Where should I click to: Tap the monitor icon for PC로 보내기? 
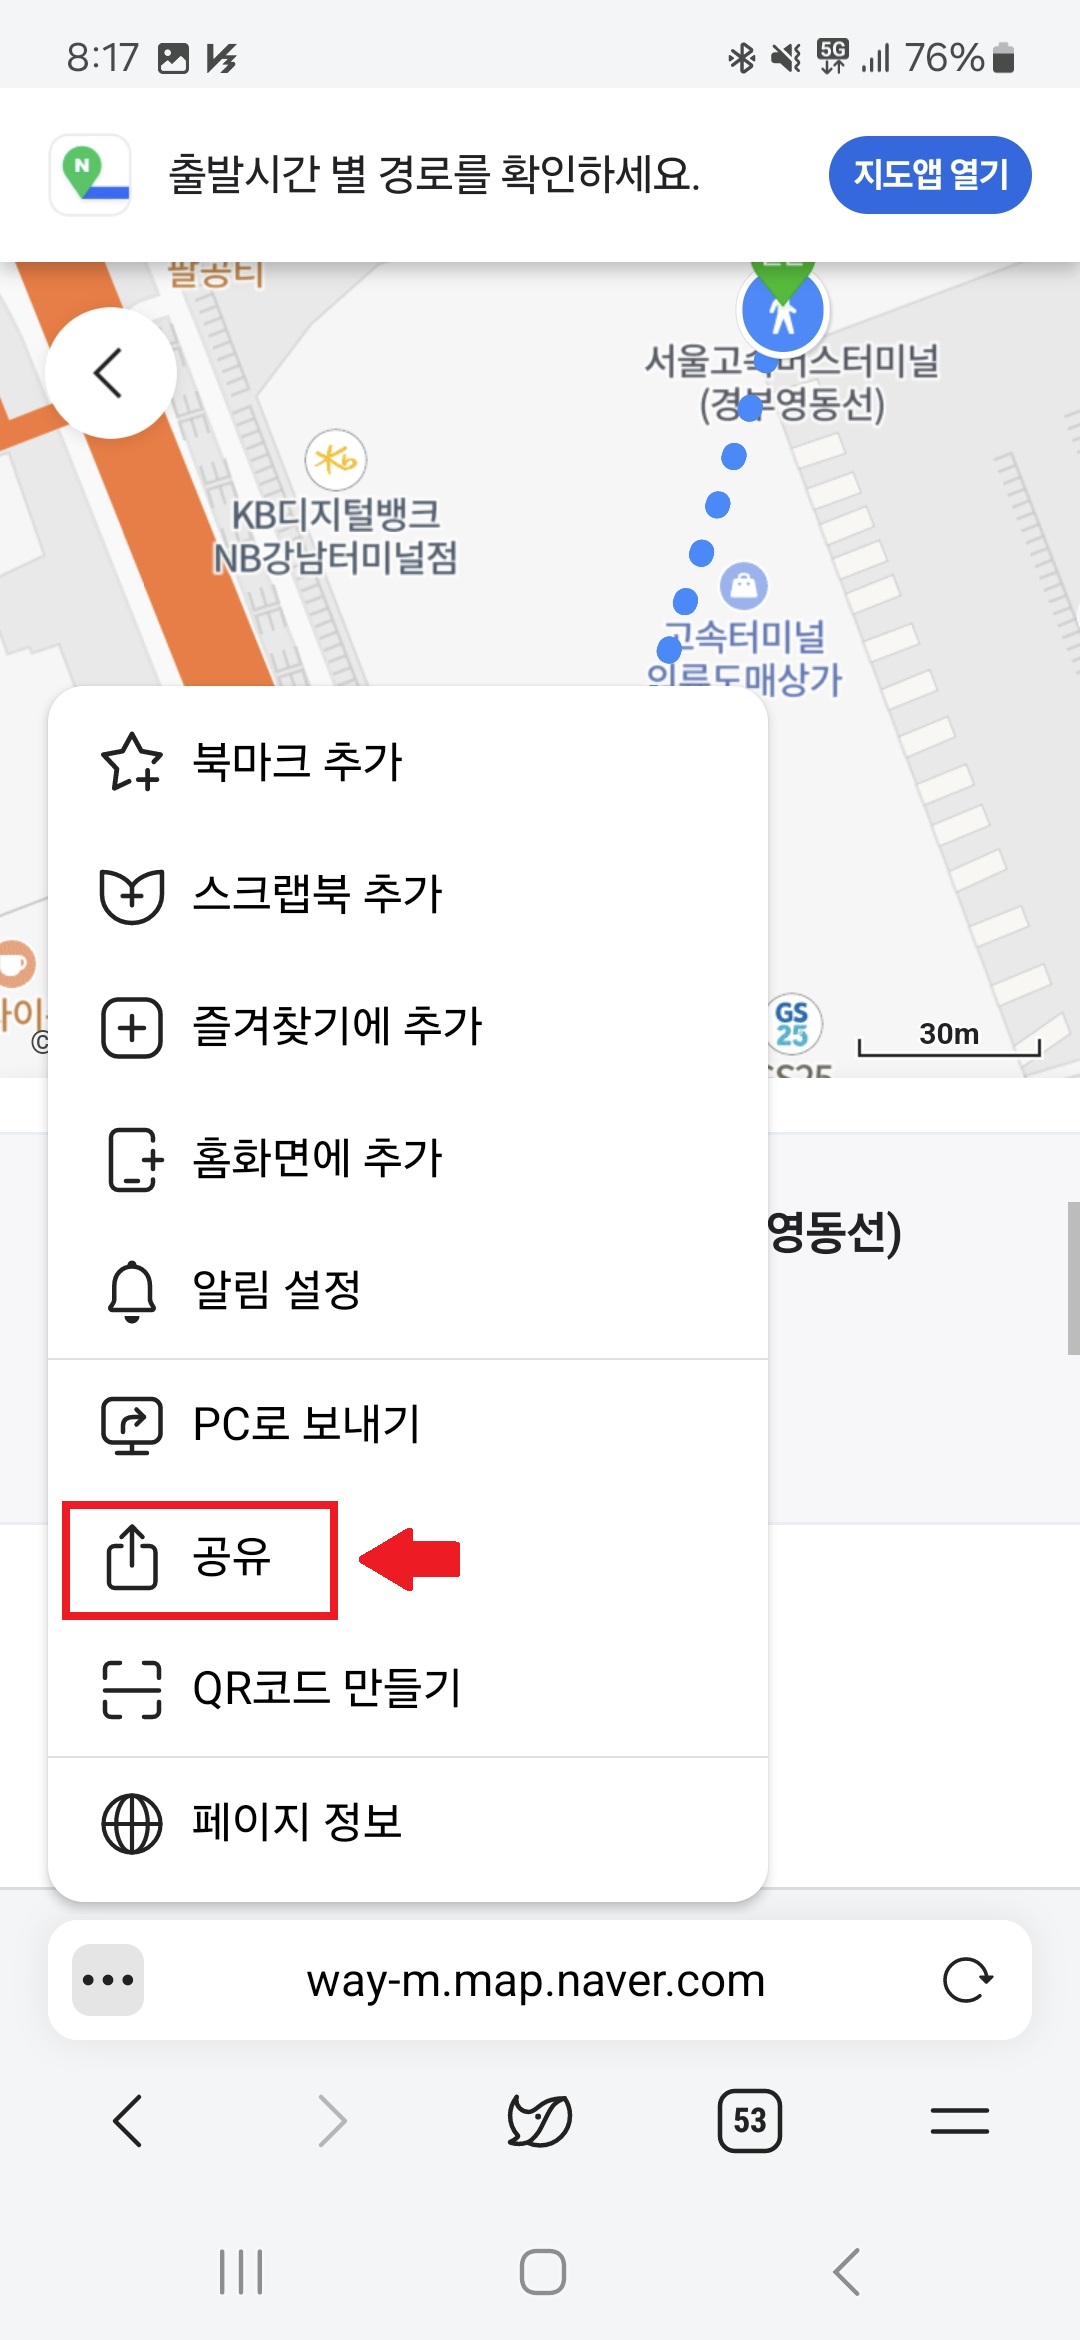(130, 1424)
